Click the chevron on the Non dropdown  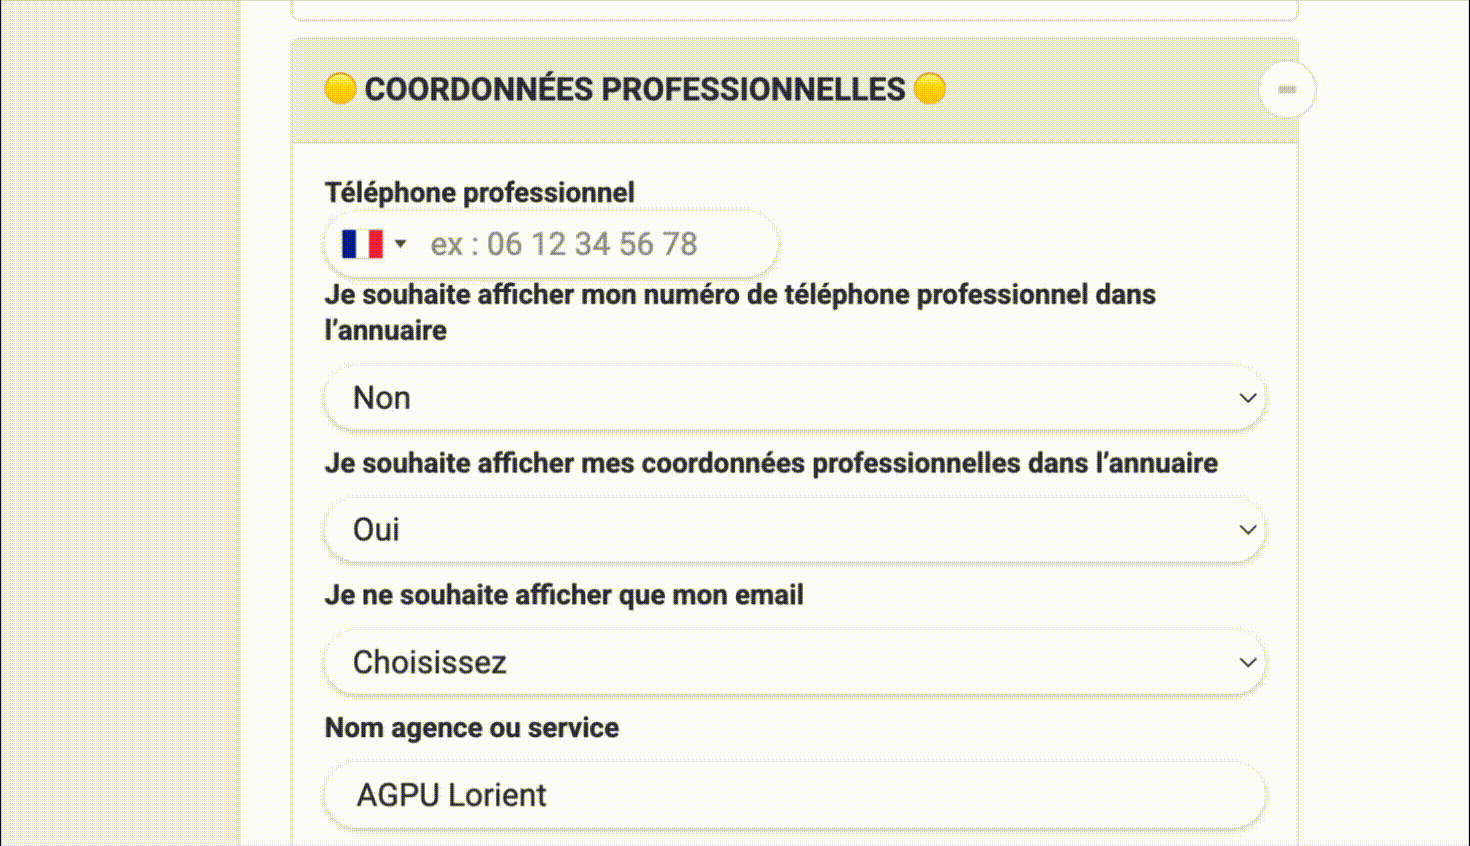click(x=1247, y=398)
